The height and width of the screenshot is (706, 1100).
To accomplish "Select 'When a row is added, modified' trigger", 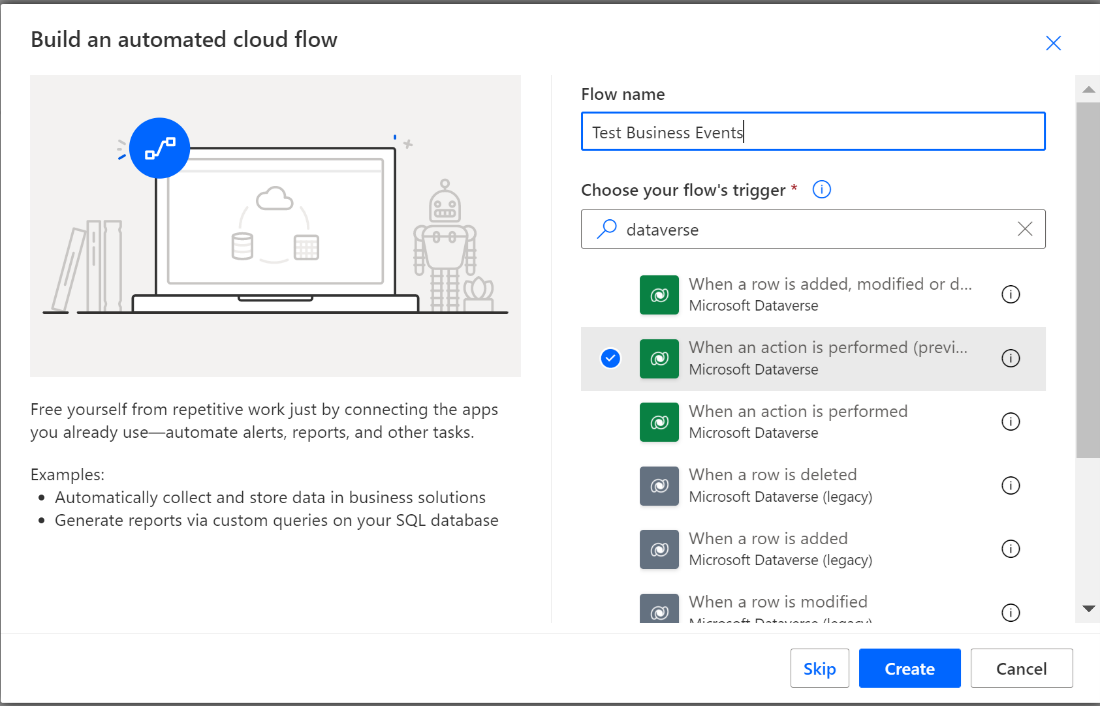I will pyautogui.click(x=829, y=294).
